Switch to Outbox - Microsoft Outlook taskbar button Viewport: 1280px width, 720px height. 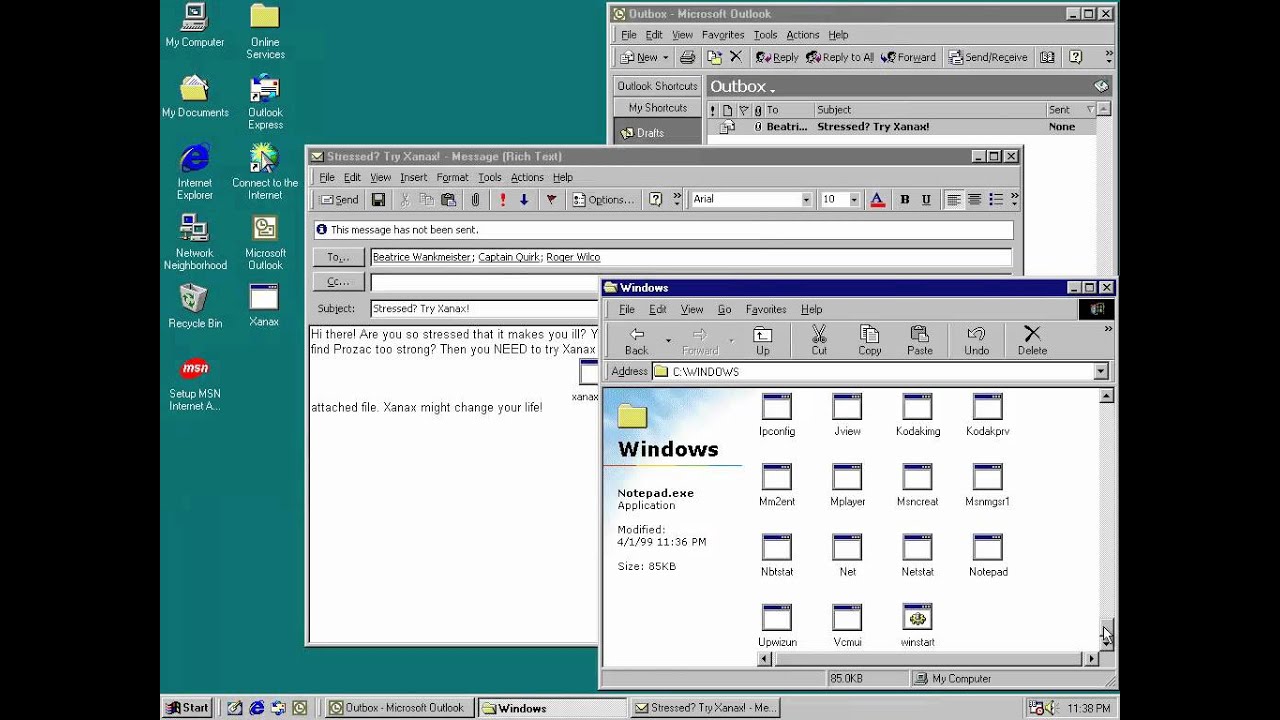(x=399, y=708)
